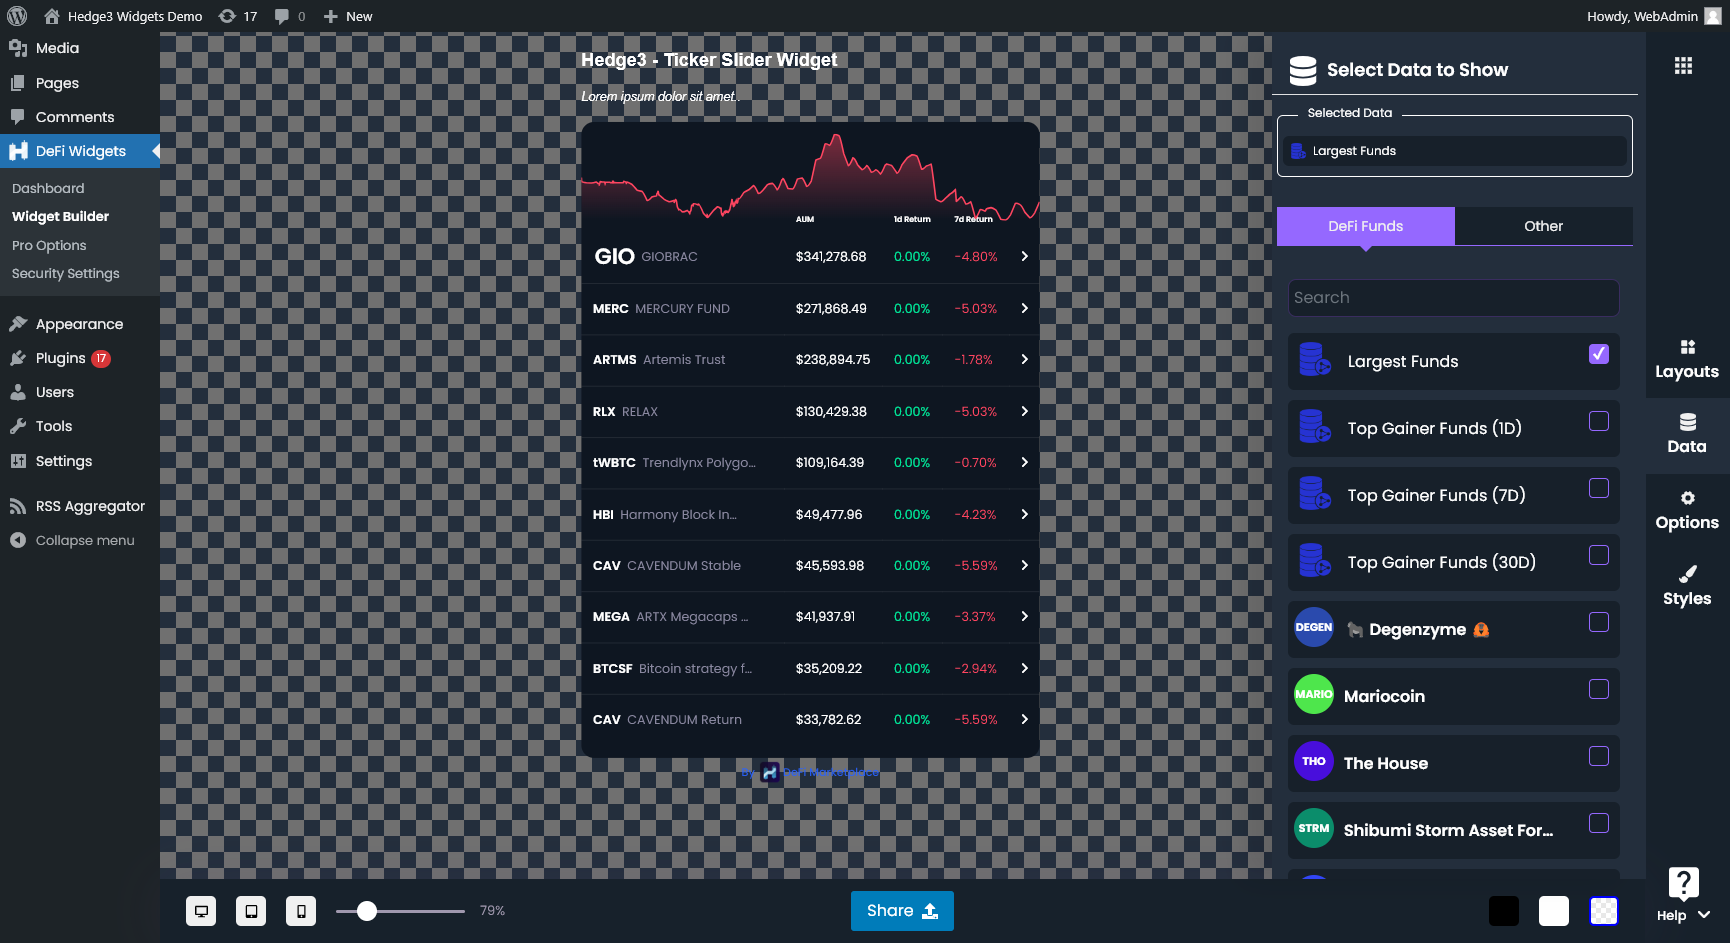Adjust the zoom percentage slider
Image resolution: width=1730 pixels, height=943 pixels.
[x=368, y=911]
